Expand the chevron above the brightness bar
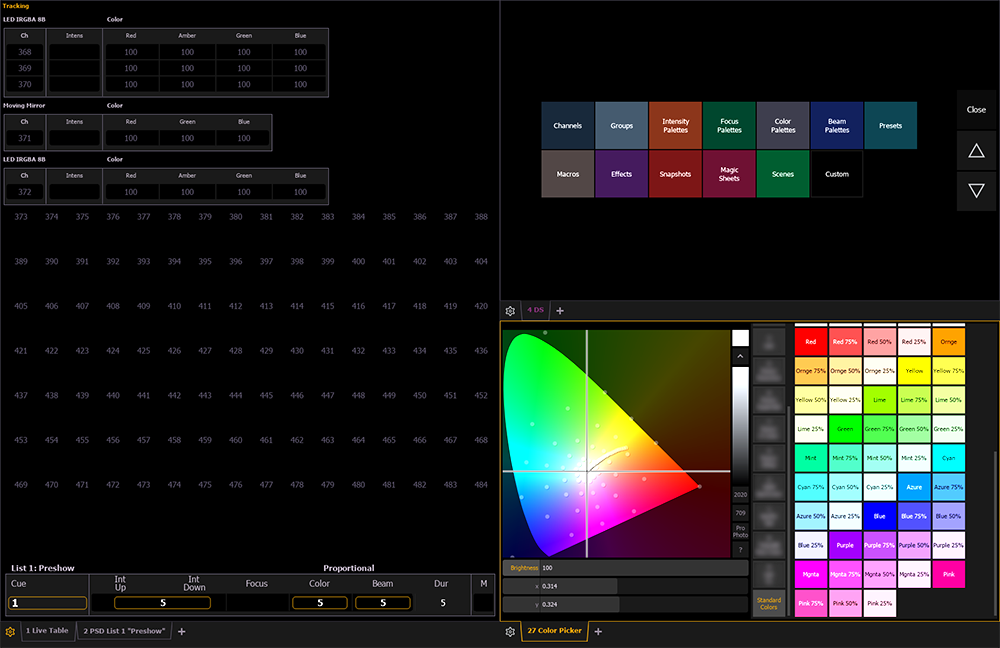 740,356
